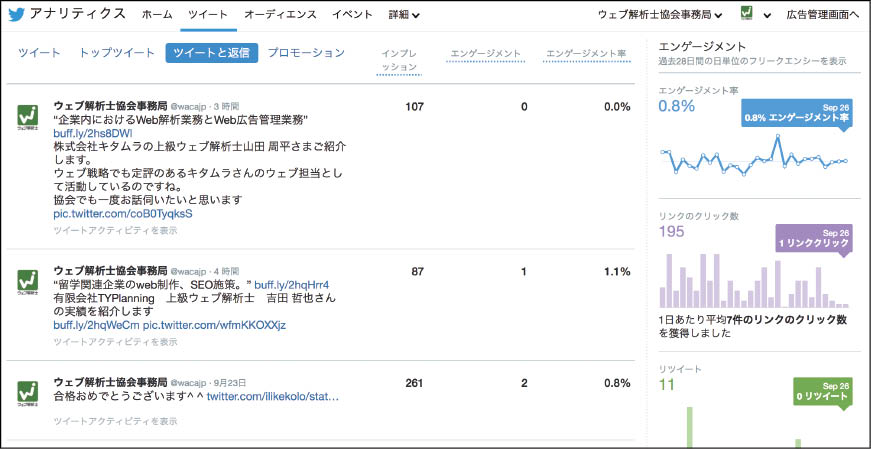Click avatar of the Web解析業務 tweet

27,117
